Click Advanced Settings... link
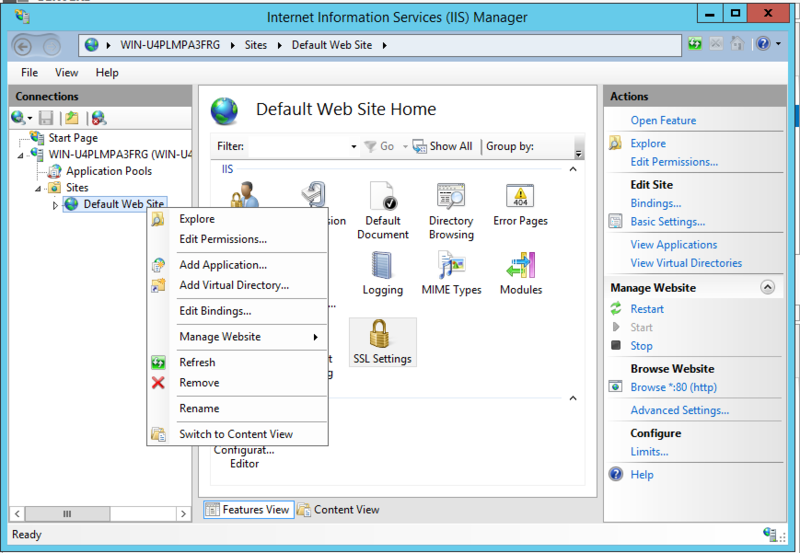The width and height of the screenshot is (800, 553). tap(680, 410)
